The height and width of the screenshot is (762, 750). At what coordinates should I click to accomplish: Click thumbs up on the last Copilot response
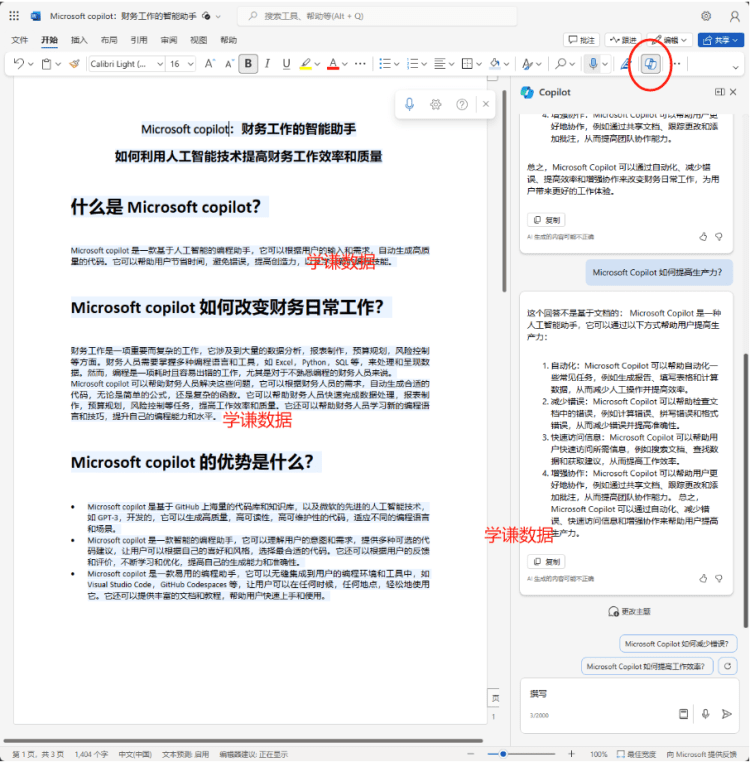click(703, 578)
